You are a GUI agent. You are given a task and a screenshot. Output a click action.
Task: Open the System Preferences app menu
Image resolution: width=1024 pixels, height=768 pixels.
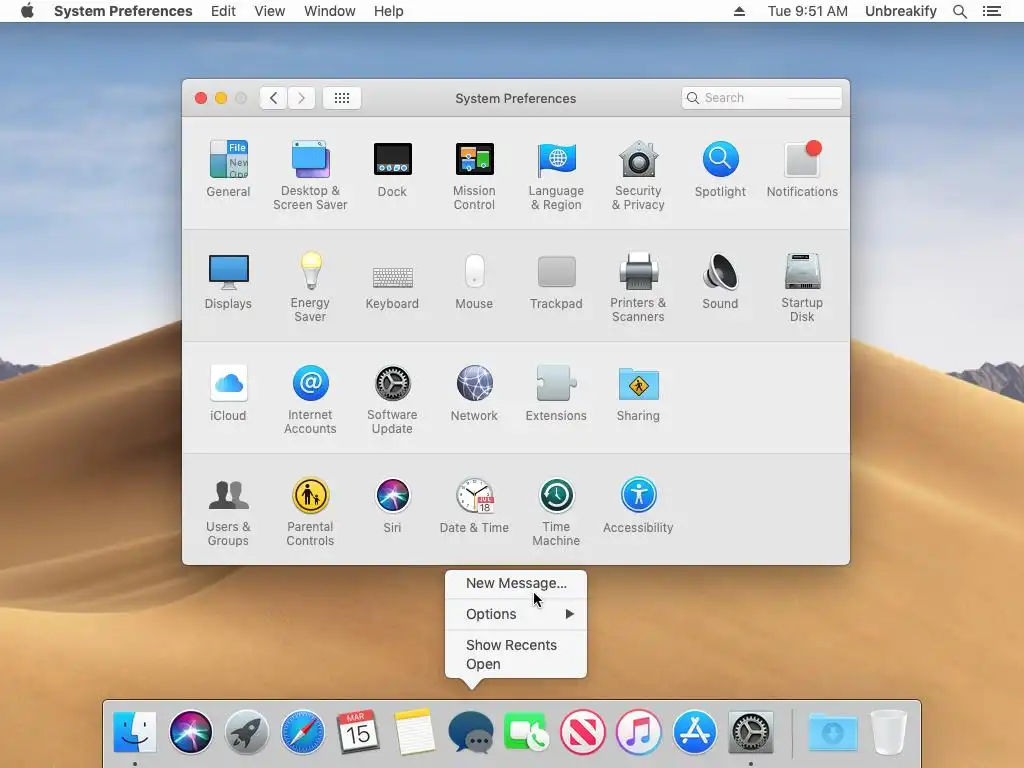tap(123, 11)
